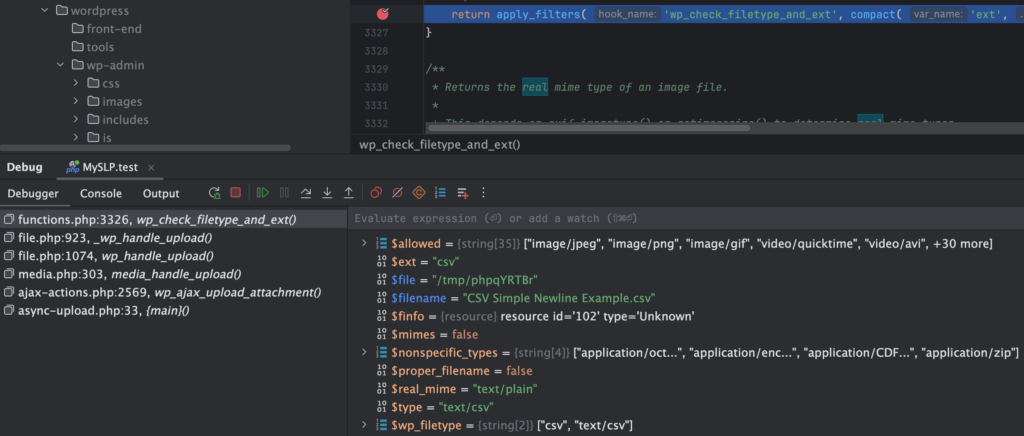Click the project tree horizontal scrollbar
The width and height of the screenshot is (1024, 436).
coord(145,148)
